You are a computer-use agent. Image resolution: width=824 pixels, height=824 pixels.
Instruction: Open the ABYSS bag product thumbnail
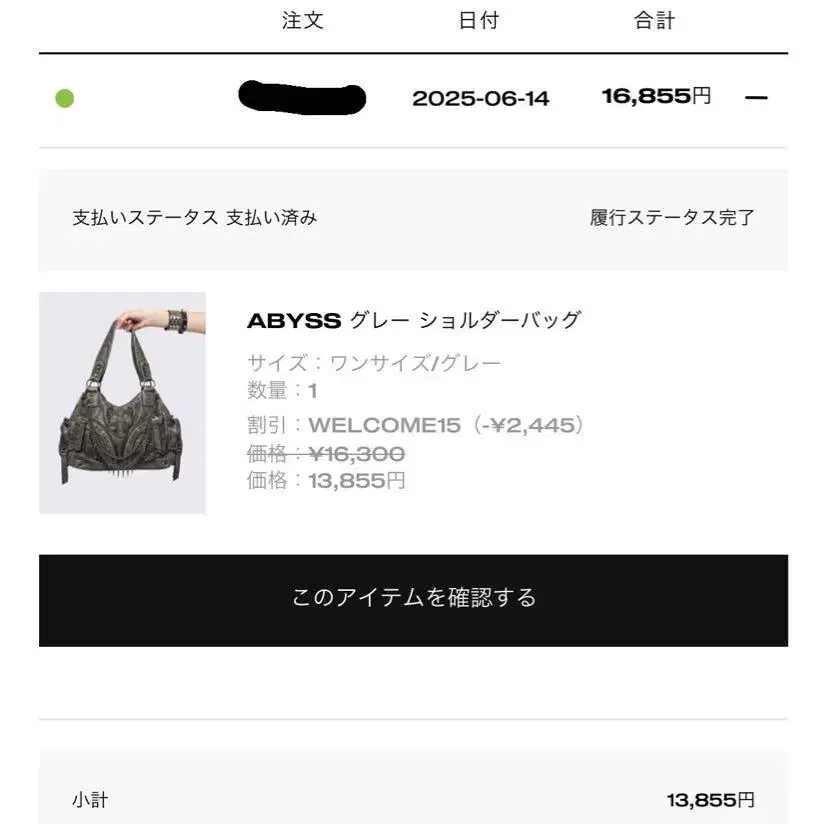tap(122, 403)
